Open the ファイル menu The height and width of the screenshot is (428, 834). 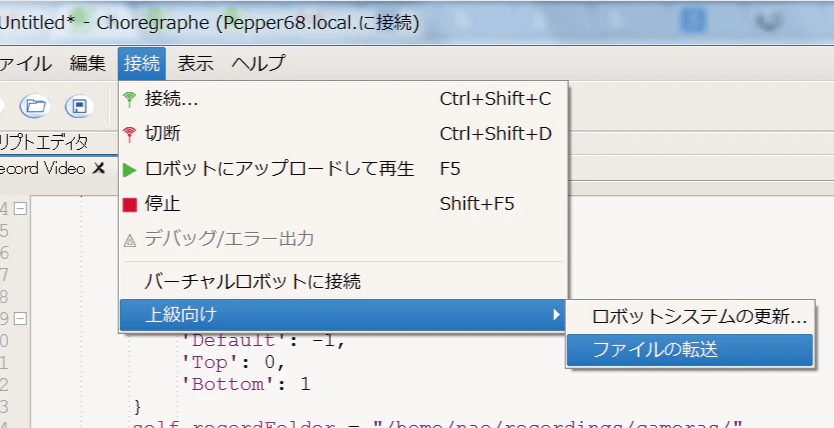24,64
